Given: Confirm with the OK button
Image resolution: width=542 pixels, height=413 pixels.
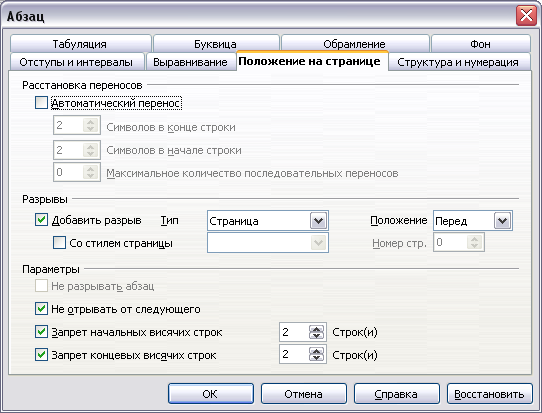Looking at the screenshot, I should (x=211, y=394).
